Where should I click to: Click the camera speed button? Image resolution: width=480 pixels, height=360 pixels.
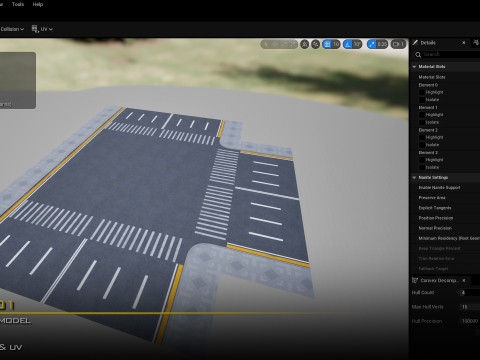pyautogui.click(x=398, y=44)
